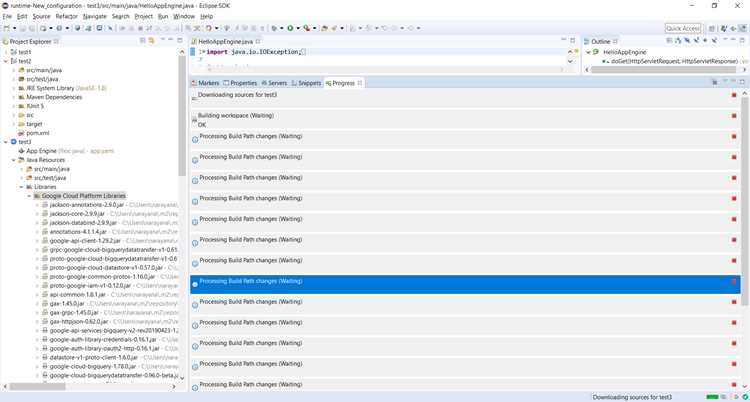Switch to the Servers tab
The image size is (750, 402).
pyautogui.click(x=274, y=83)
